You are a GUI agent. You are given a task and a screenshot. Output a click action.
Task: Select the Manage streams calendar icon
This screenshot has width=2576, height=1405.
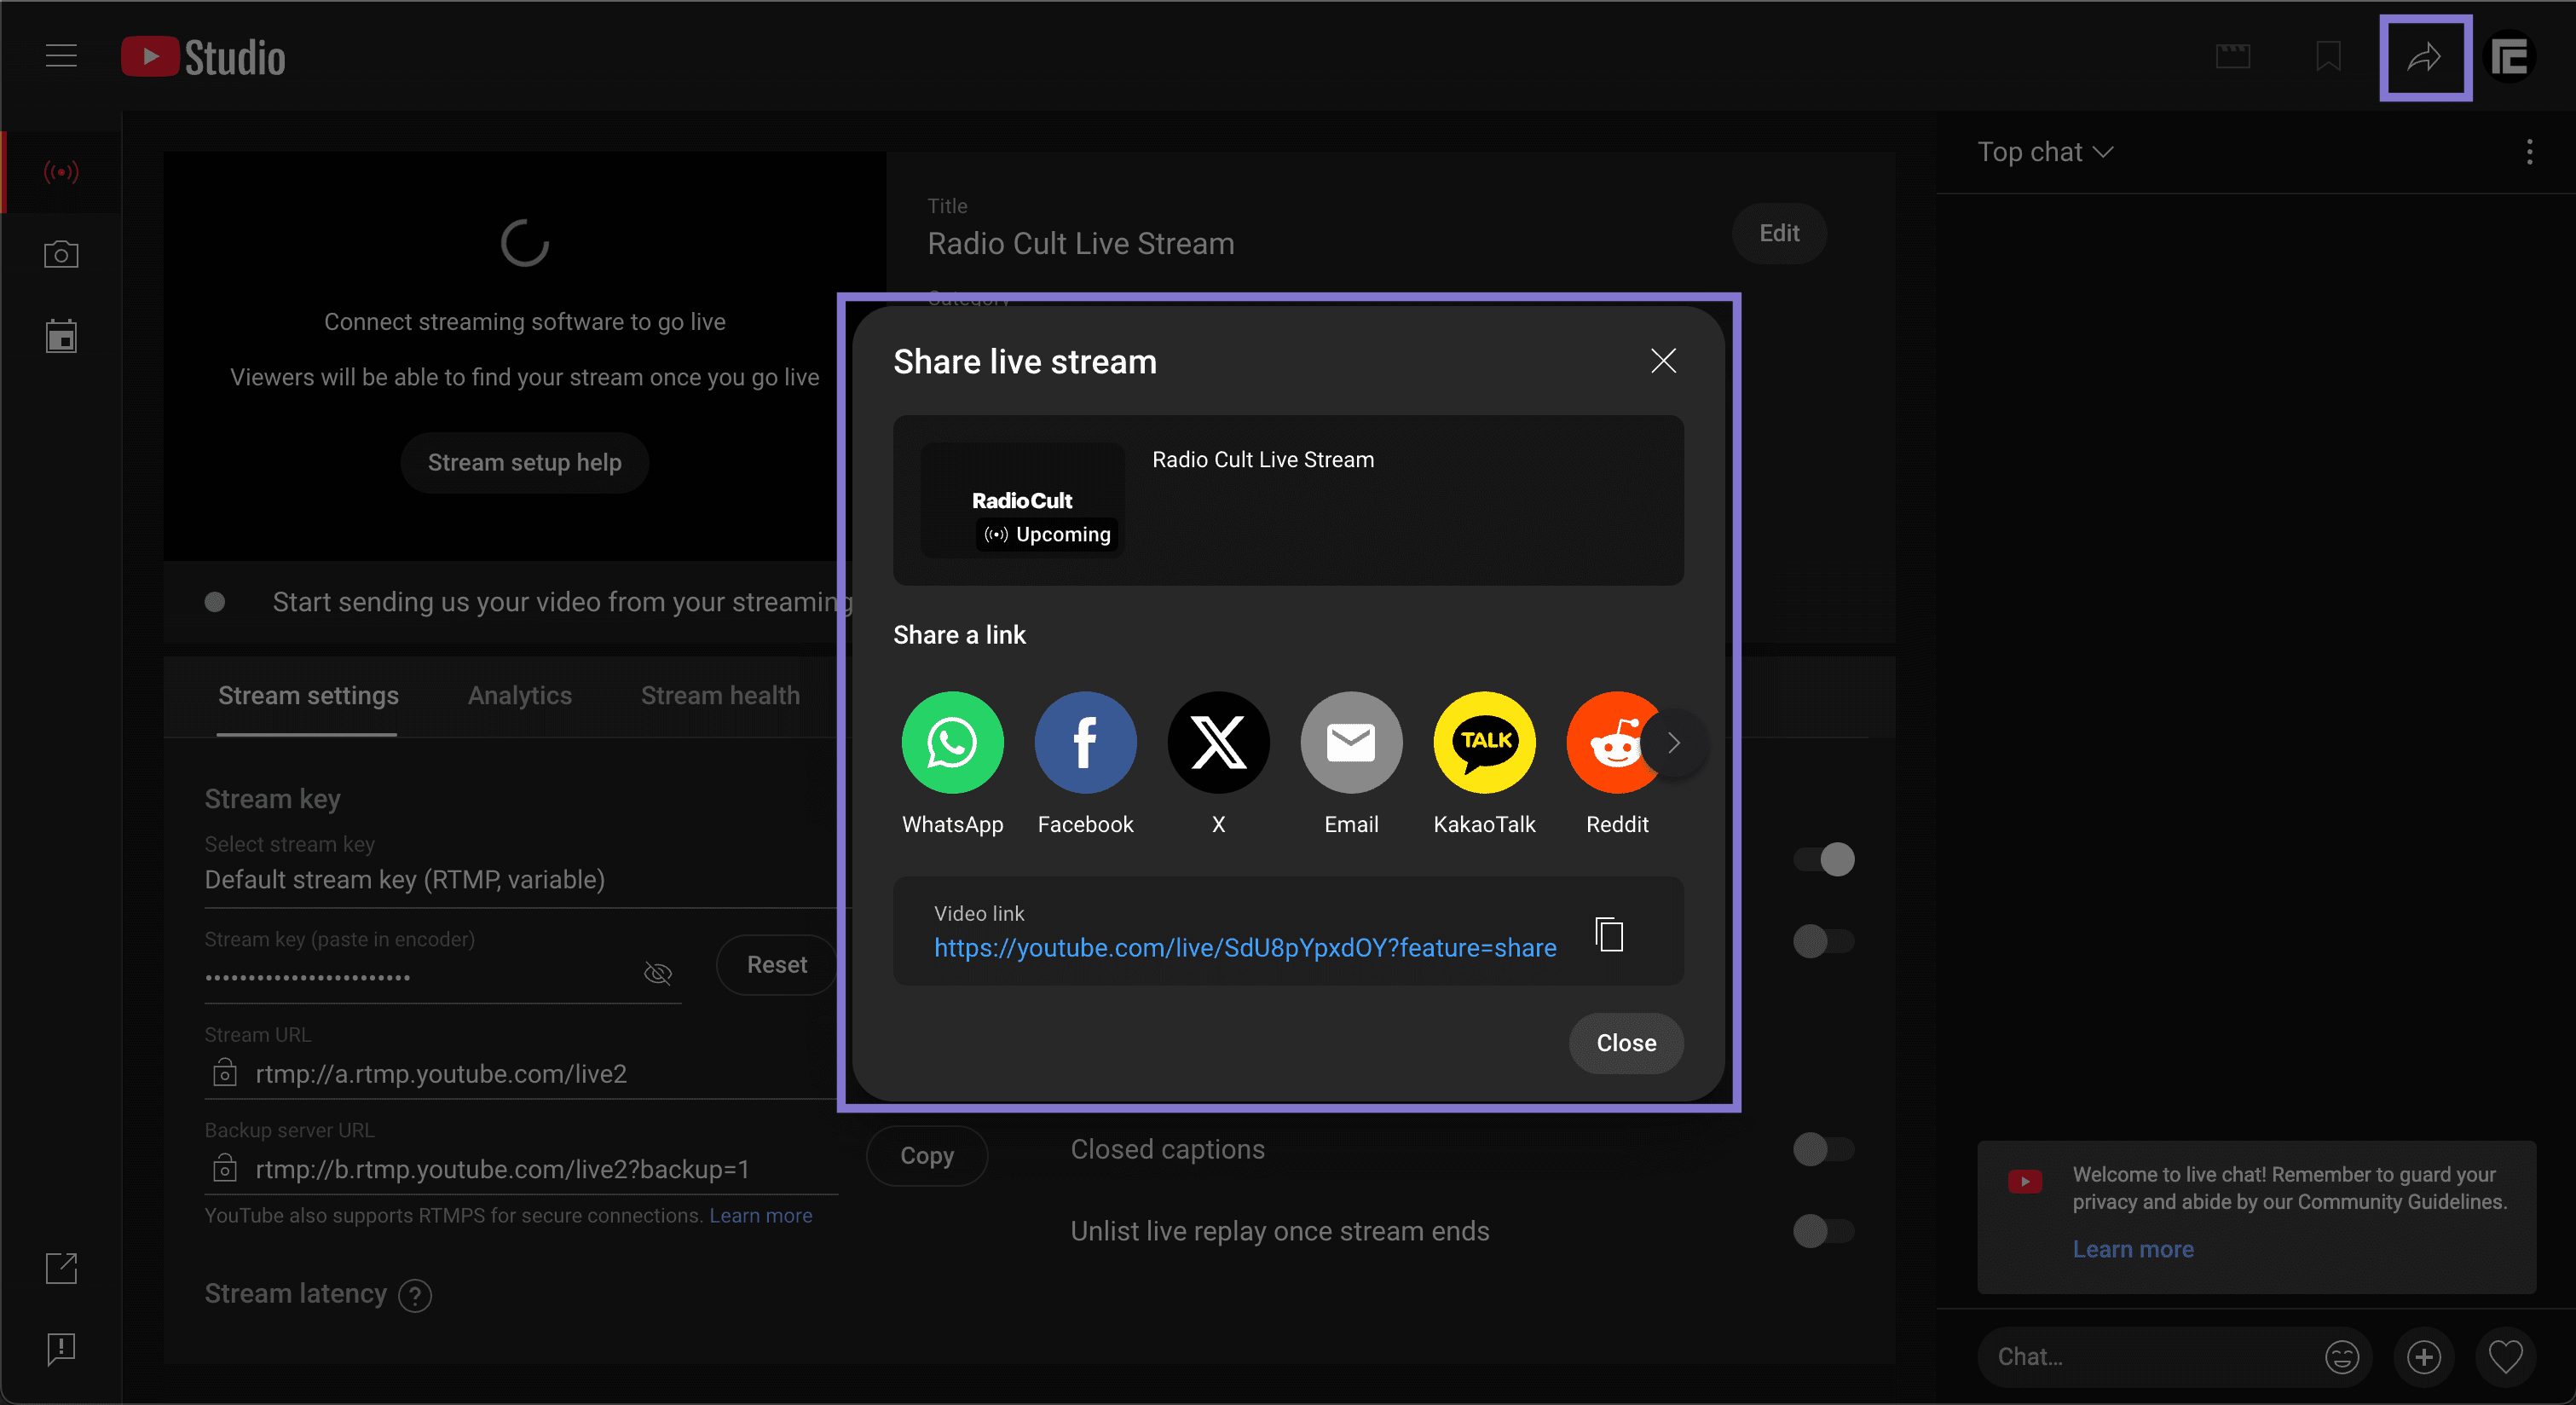(61, 335)
